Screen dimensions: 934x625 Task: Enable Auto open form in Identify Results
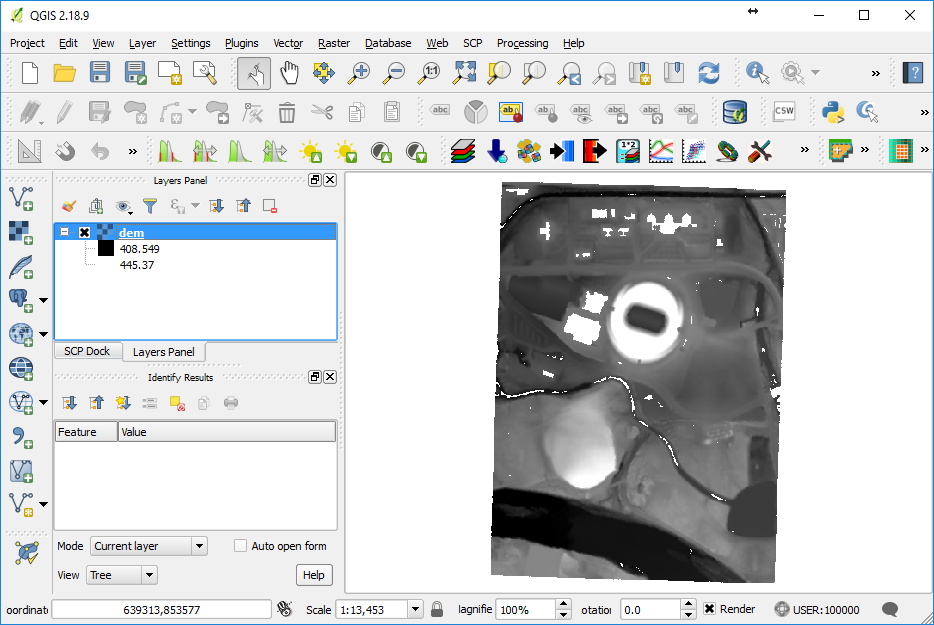[239, 545]
